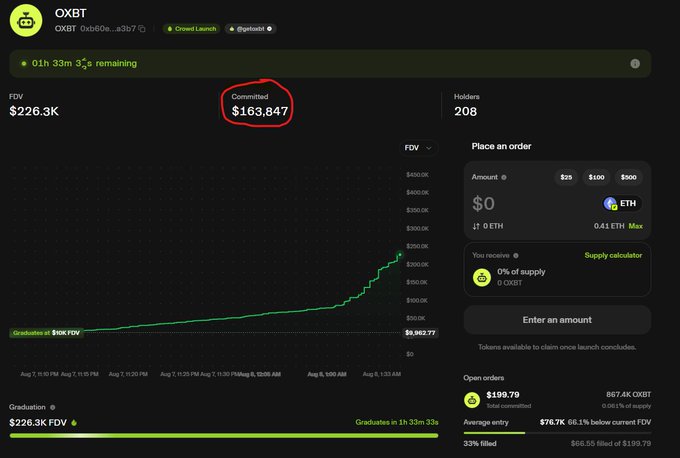The height and width of the screenshot is (458, 680).
Task: Select the $500 preset amount
Action: click(628, 177)
